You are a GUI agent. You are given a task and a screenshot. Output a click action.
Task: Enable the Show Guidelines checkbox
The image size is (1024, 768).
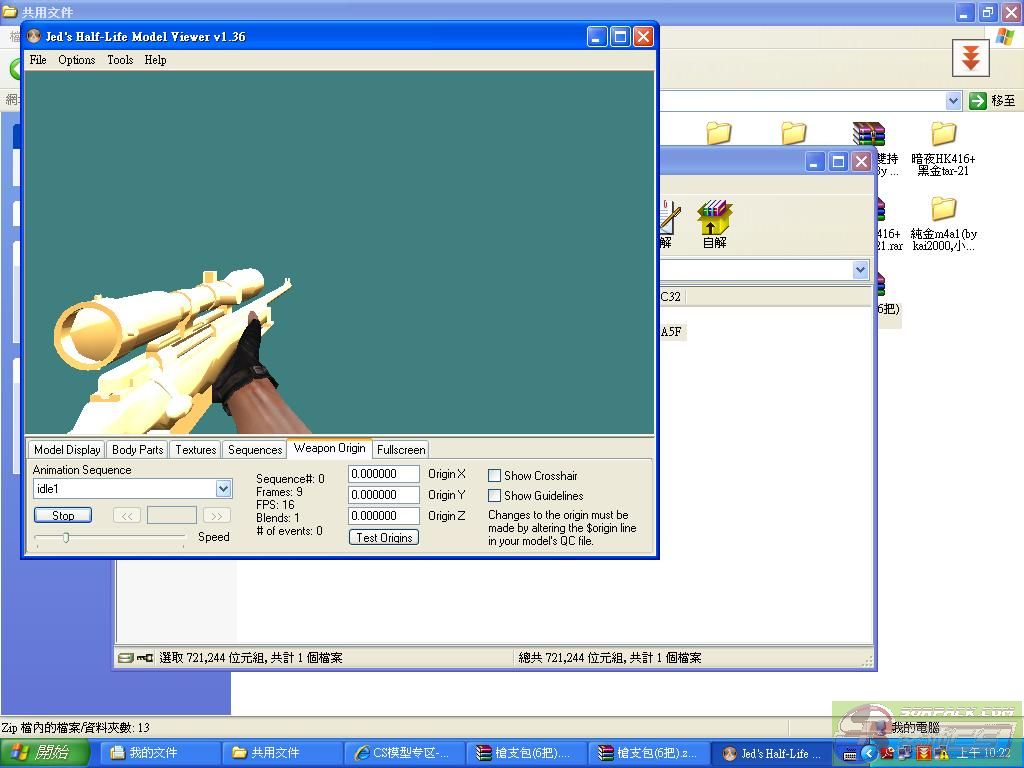(x=494, y=496)
